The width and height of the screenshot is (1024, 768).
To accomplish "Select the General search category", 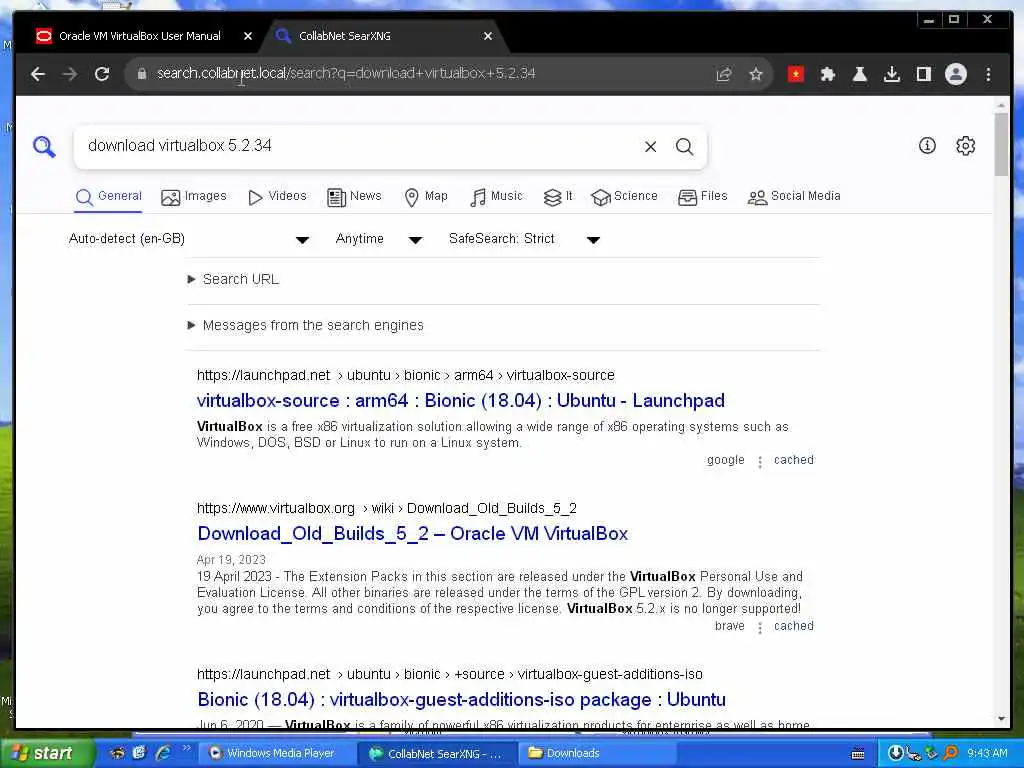I will (x=108, y=197).
